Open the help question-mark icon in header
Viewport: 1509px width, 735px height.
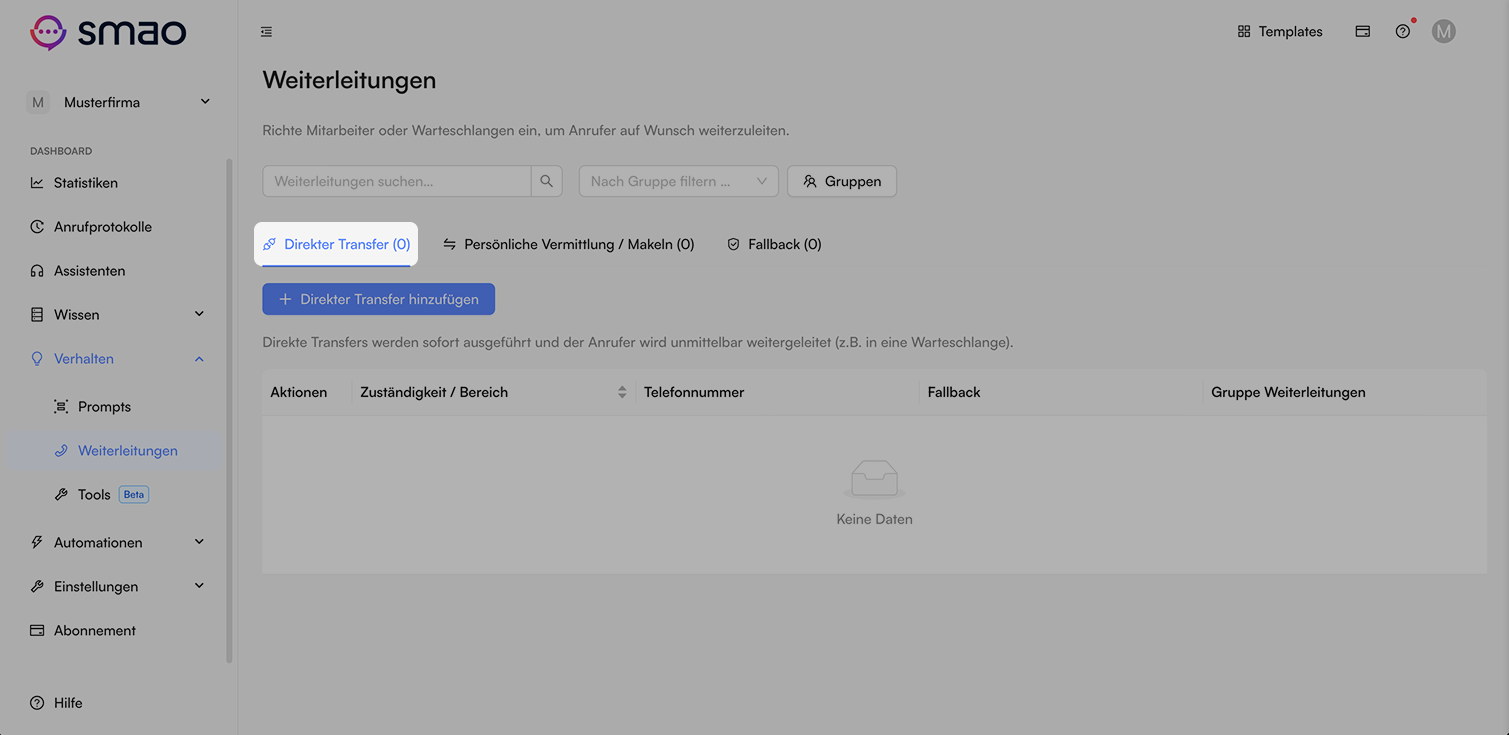point(1403,32)
